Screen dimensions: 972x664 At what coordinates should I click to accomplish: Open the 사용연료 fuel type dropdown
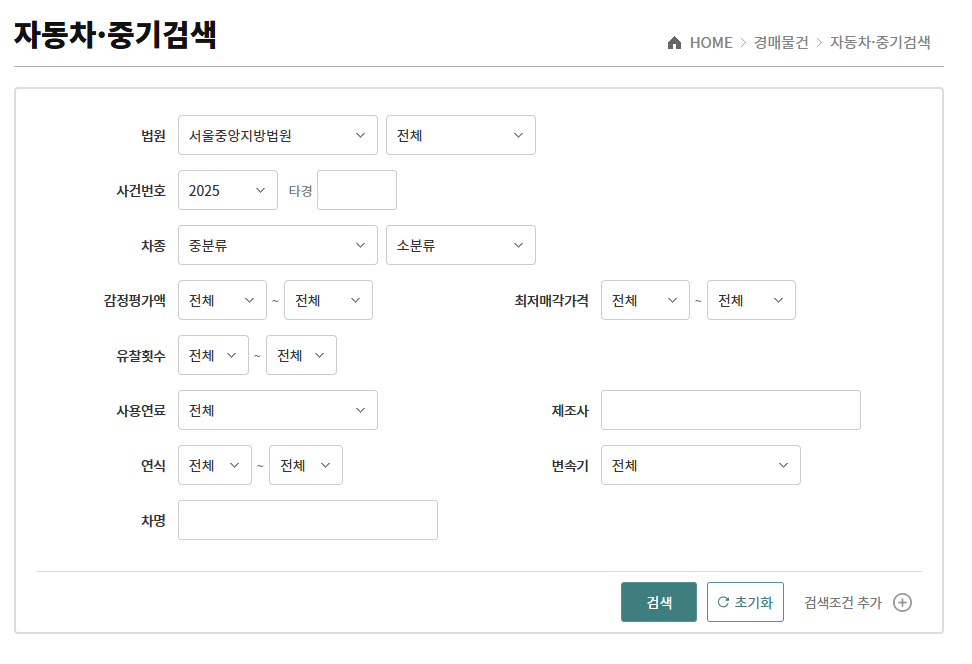tap(278, 410)
